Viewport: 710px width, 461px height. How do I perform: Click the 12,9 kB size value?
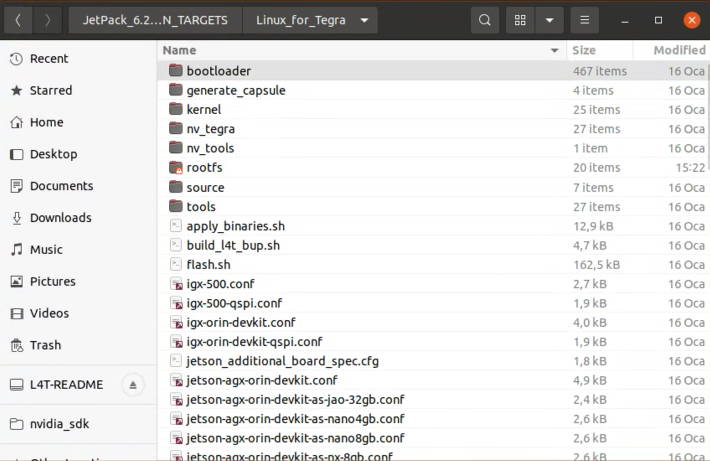(x=593, y=226)
